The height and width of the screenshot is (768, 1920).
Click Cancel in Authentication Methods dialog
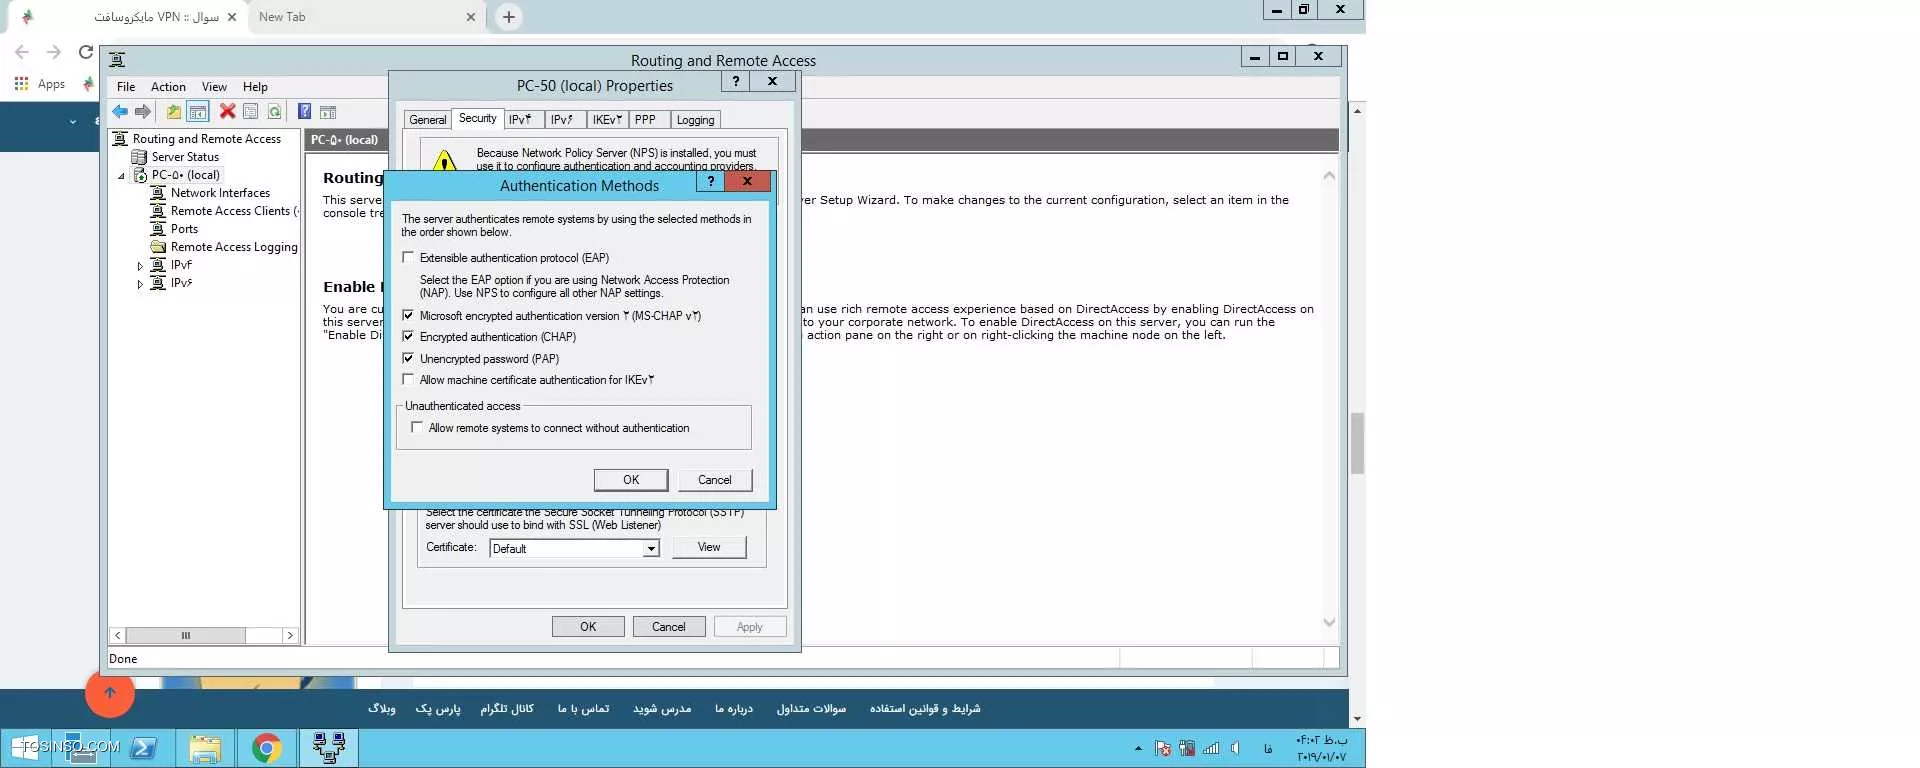pos(714,480)
